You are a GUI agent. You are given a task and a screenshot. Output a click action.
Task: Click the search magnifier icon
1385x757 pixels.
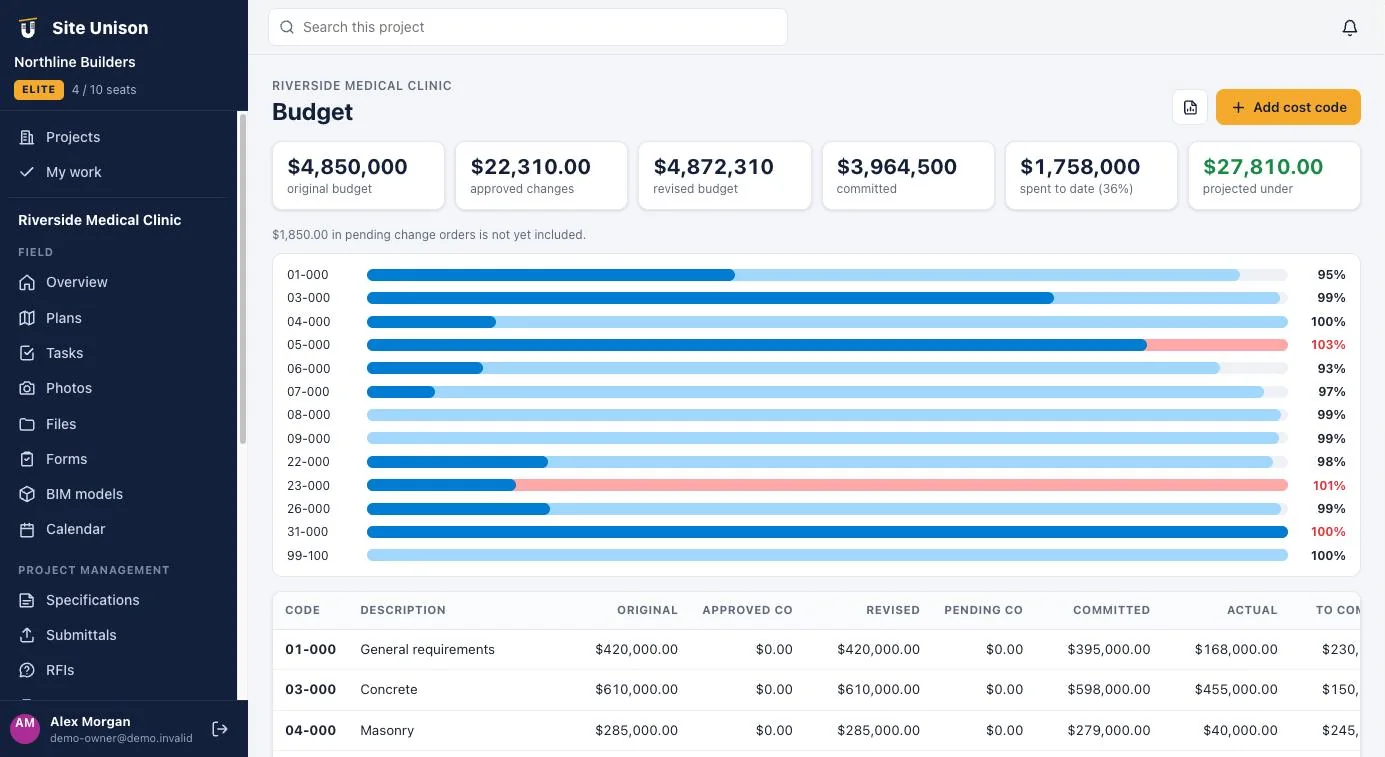(287, 27)
